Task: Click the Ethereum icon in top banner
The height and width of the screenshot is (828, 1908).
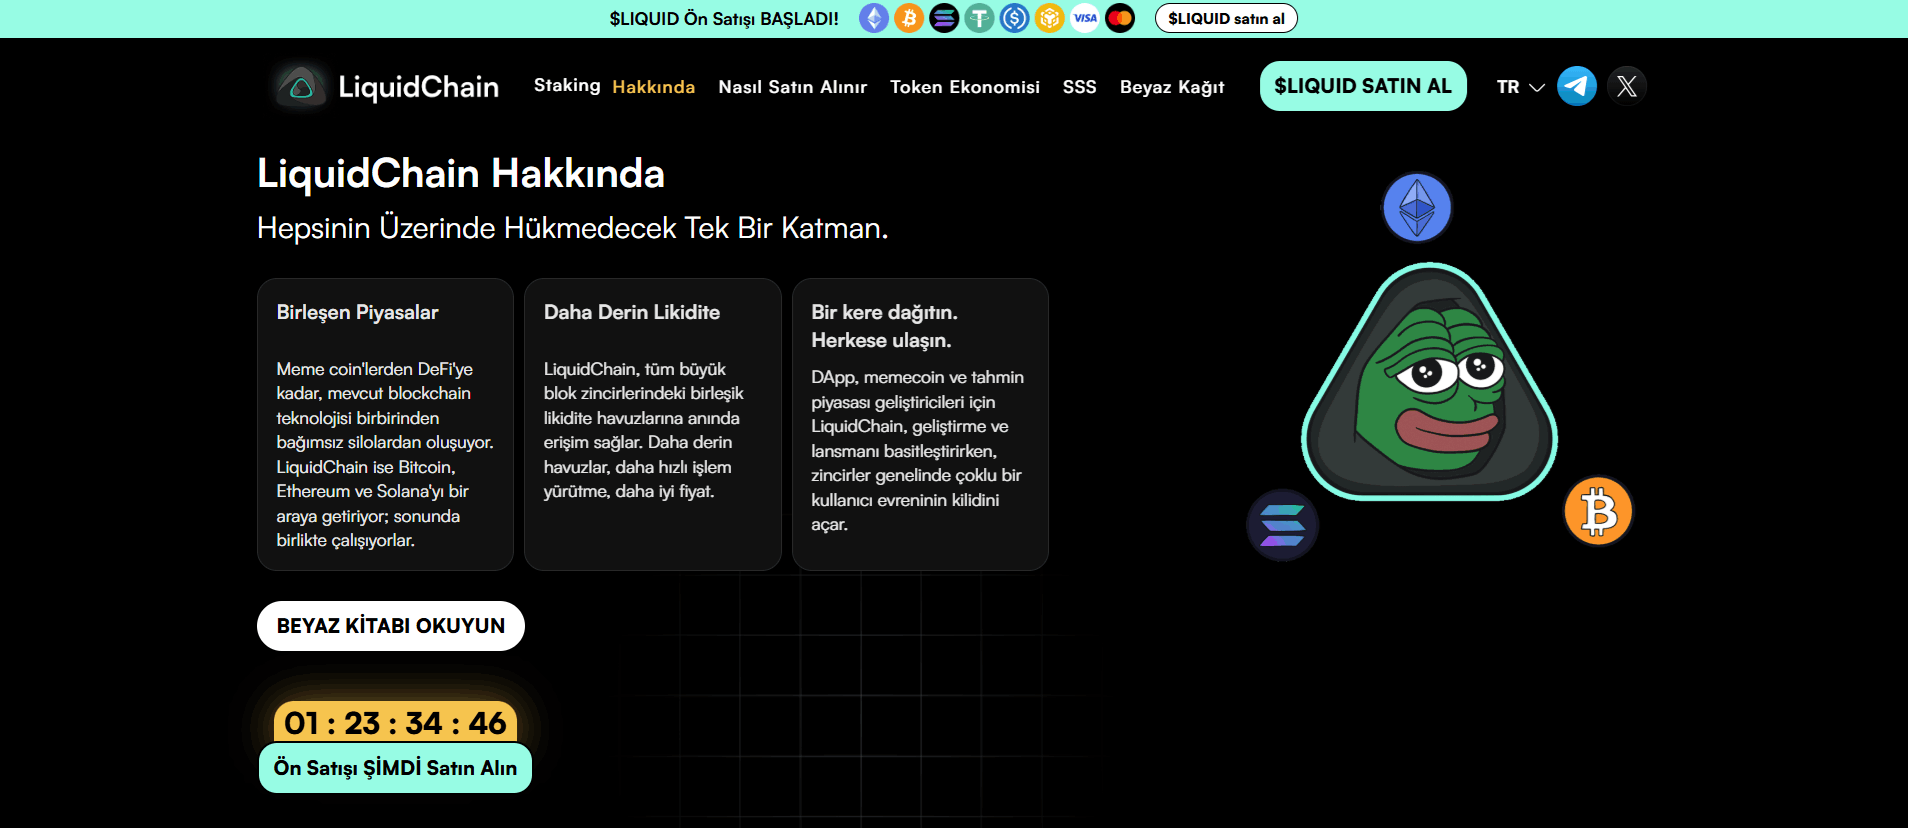Action: 873,18
